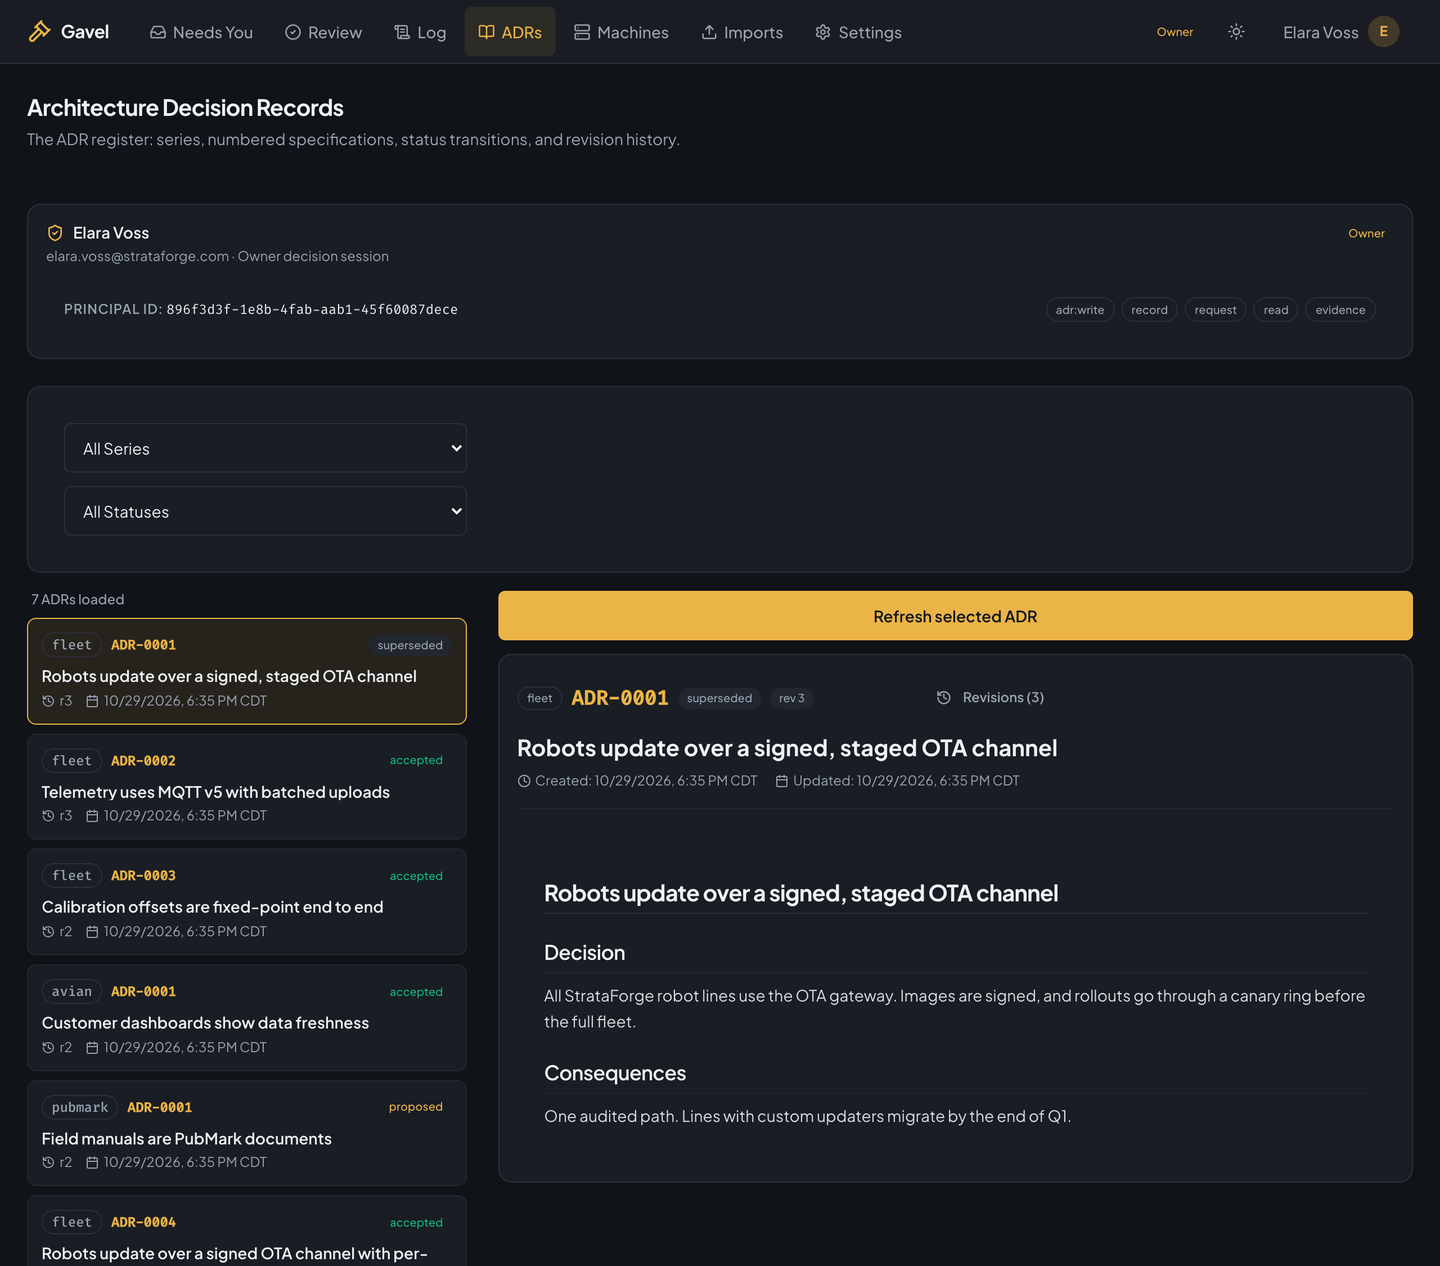Toggle the light/dark theme sun icon
The image size is (1440, 1266).
[x=1236, y=32]
